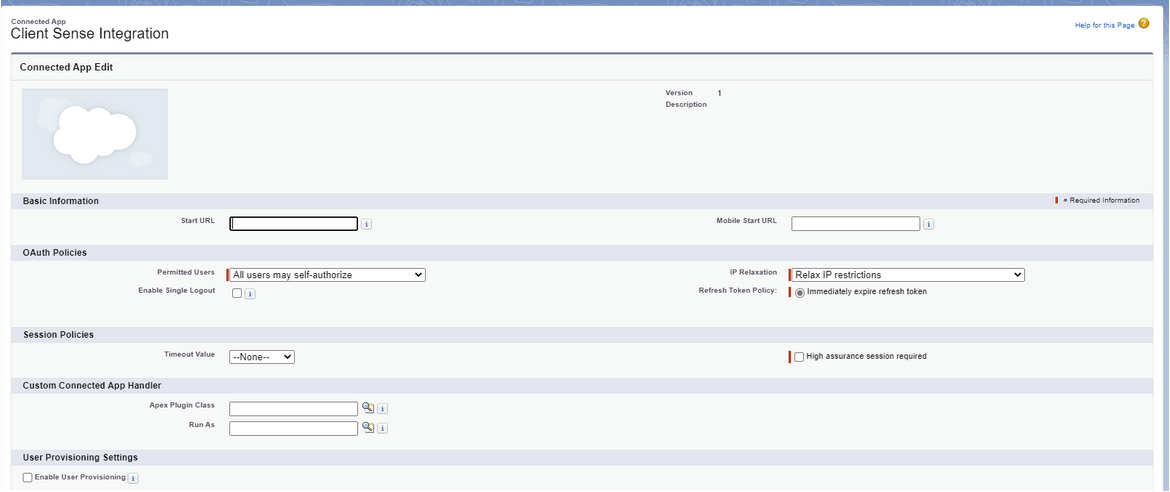The height and width of the screenshot is (492, 1170).
Task: Show the Apex Plugin Class info icon
Action: (382, 409)
